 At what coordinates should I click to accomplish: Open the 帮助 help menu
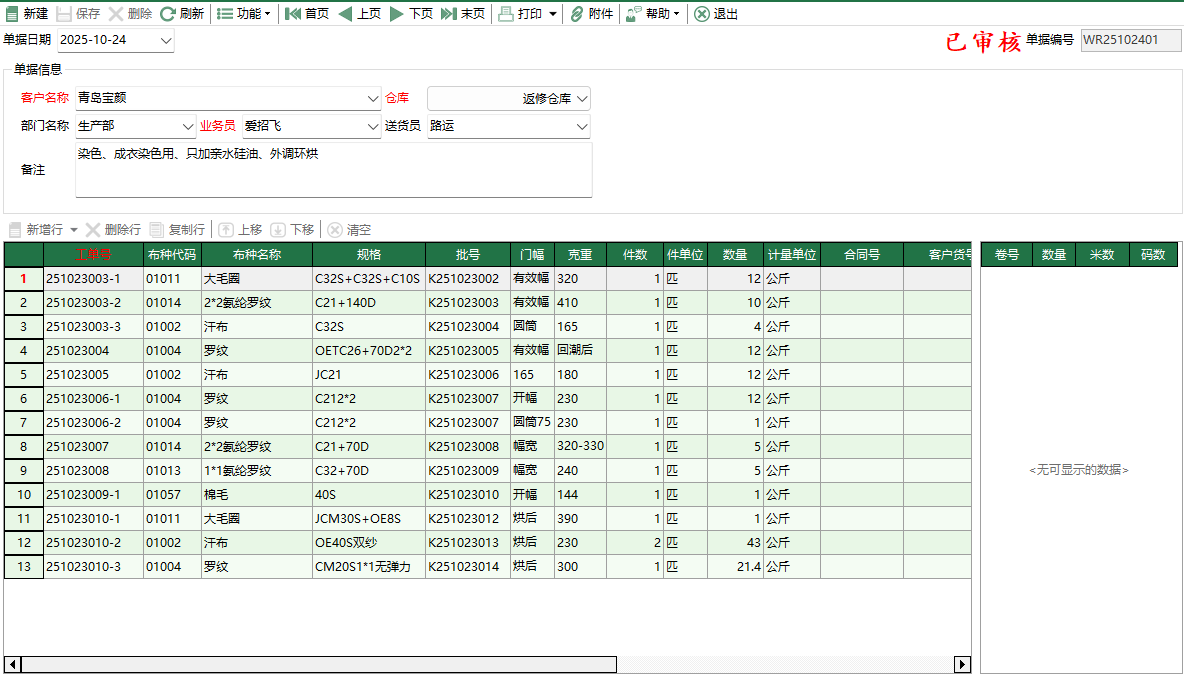click(651, 14)
